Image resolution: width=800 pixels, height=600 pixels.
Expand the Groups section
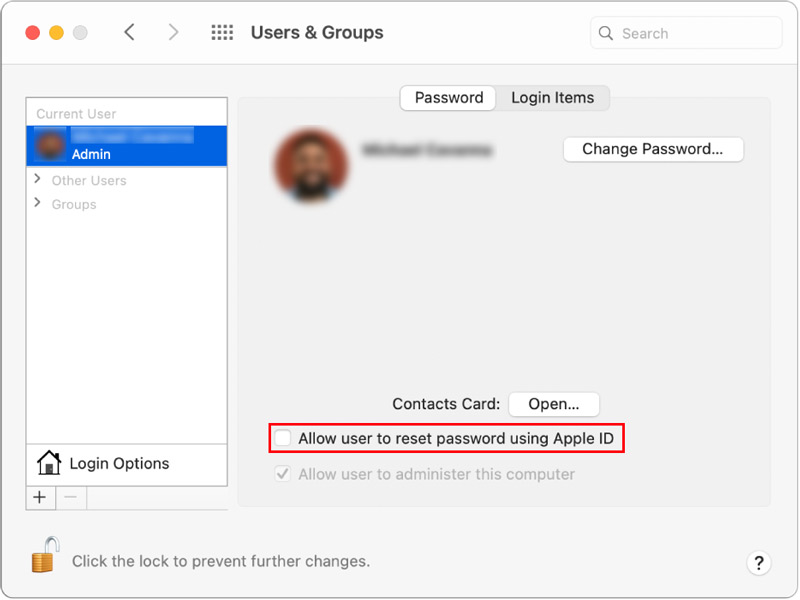(38, 202)
